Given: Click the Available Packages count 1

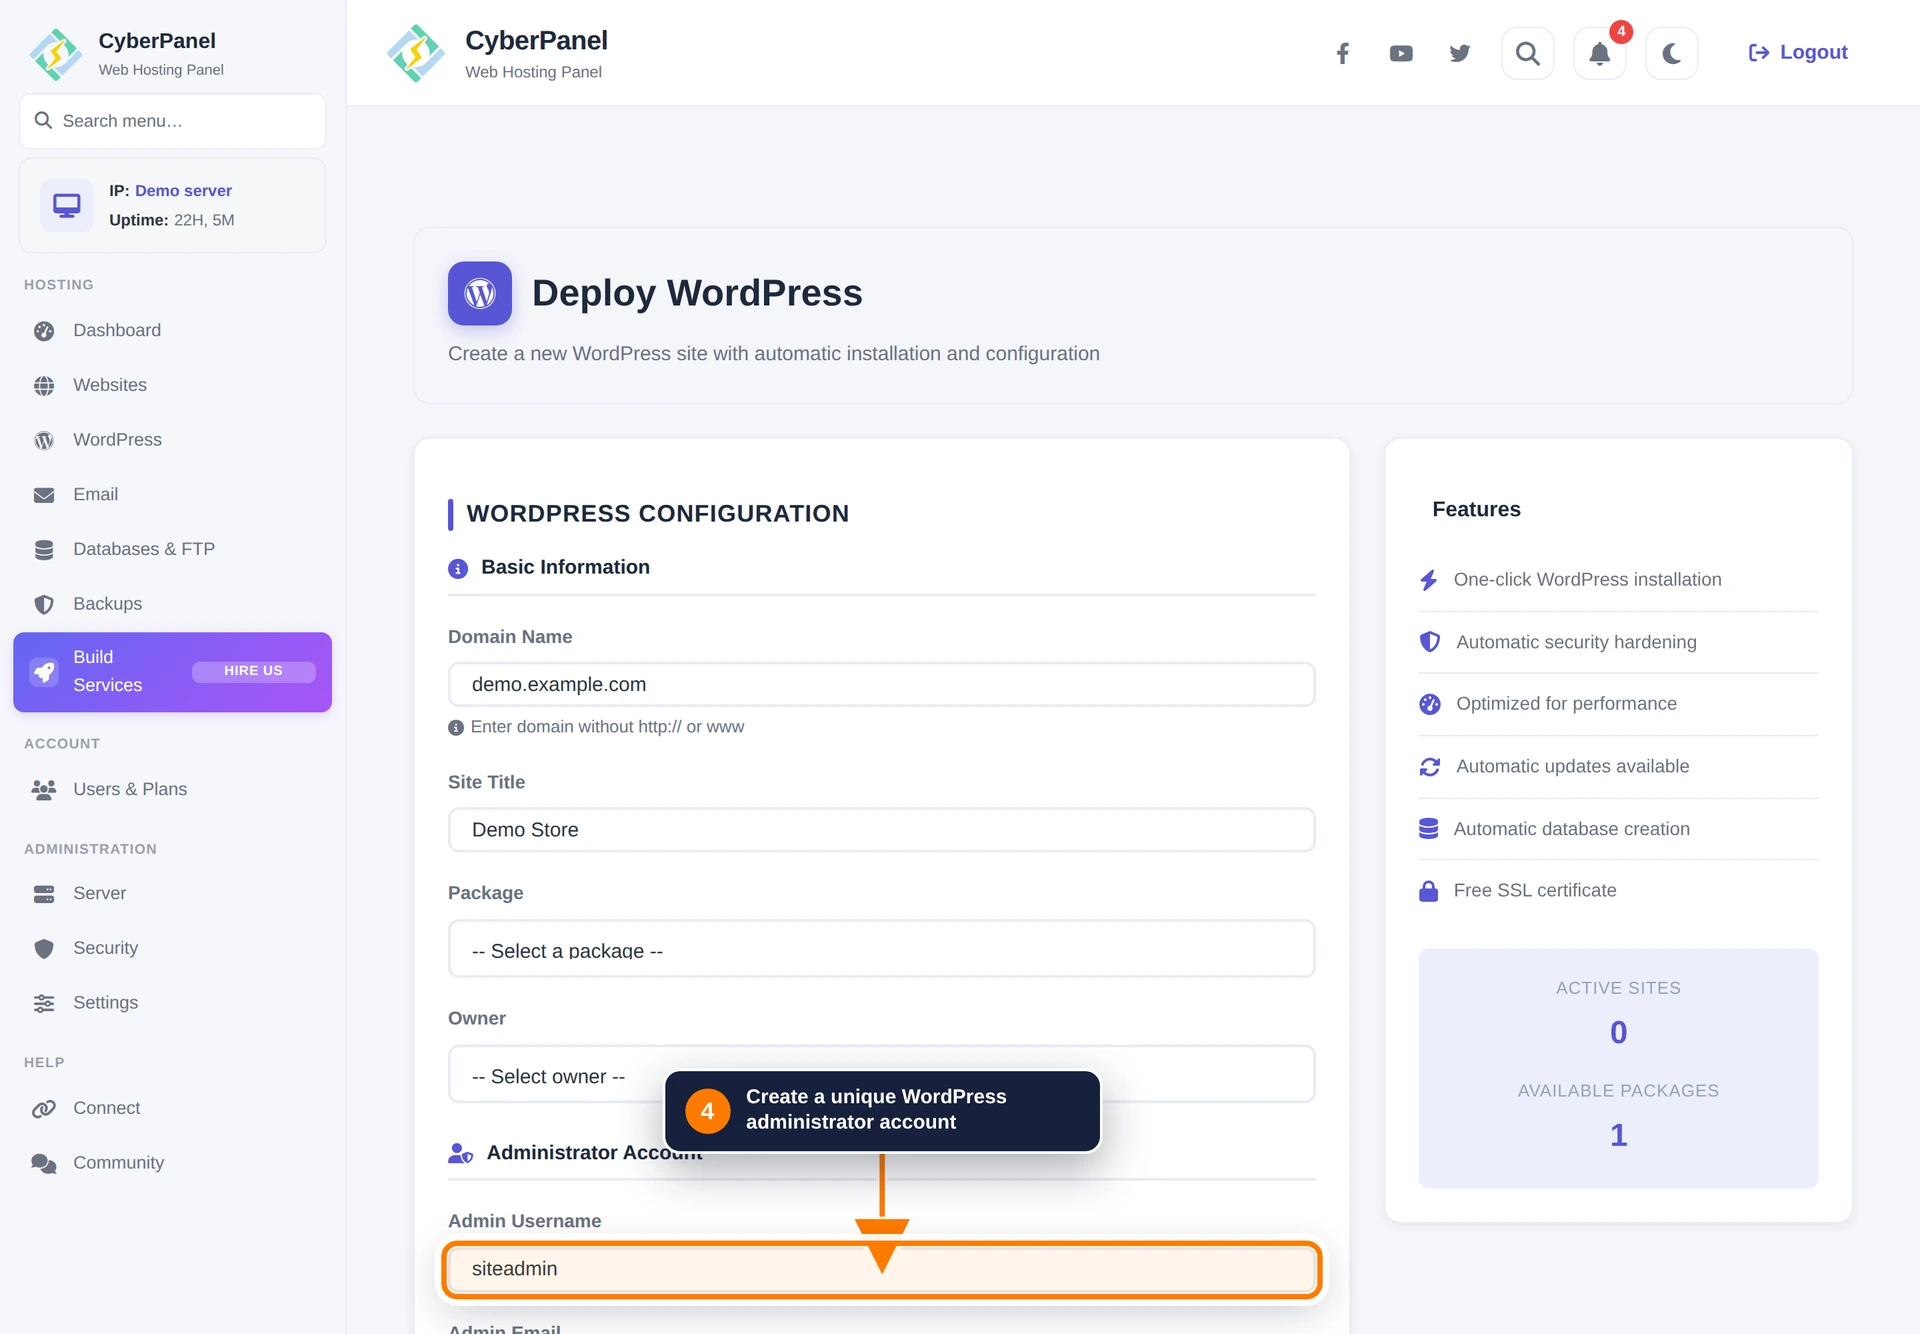Looking at the screenshot, I should [x=1618, y=1135].
